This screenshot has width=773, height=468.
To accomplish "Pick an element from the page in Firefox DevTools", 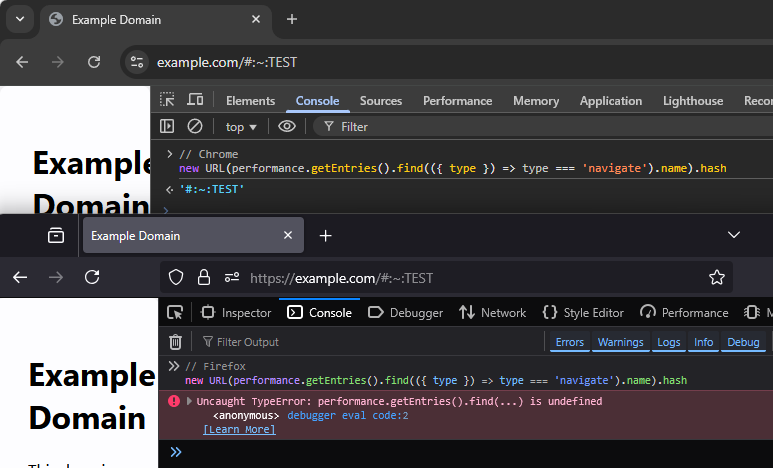I will tap(175, 313).
